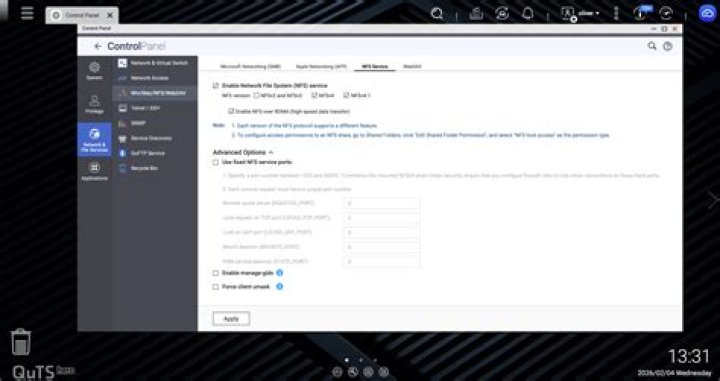Select the NFS Service tab
This screenshot has width=720, height=381.
375,67
